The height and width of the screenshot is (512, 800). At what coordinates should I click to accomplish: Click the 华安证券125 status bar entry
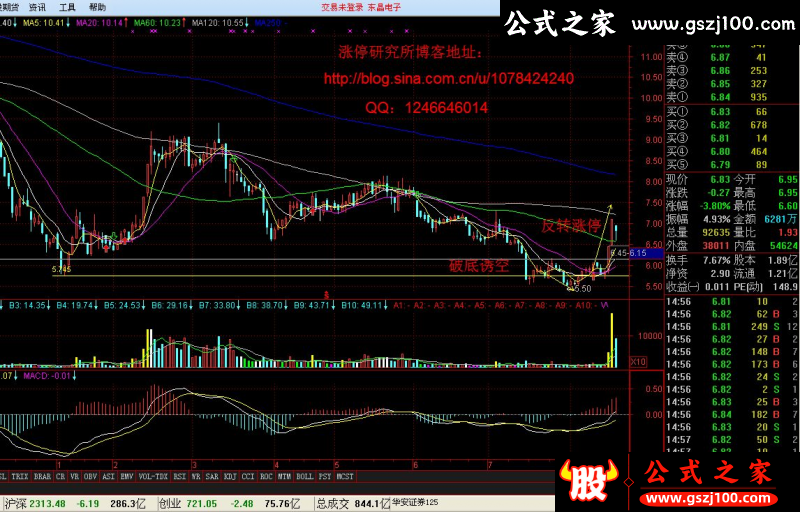tap(415, 504)
